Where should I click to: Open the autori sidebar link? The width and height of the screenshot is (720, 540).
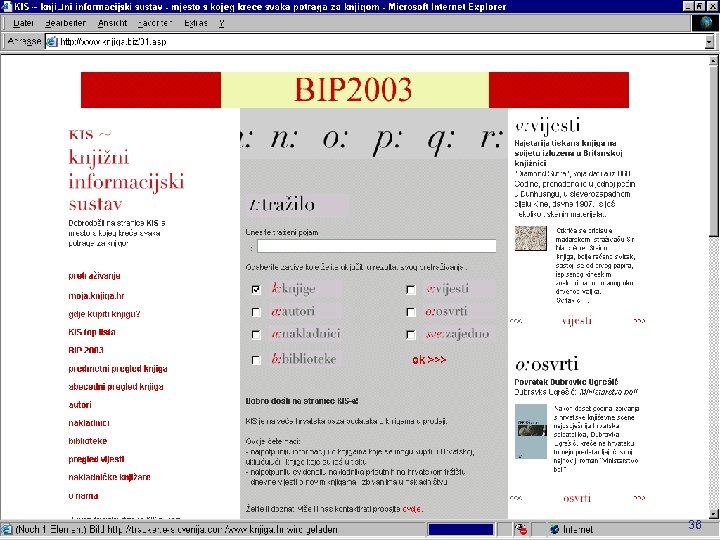[80, 405]
